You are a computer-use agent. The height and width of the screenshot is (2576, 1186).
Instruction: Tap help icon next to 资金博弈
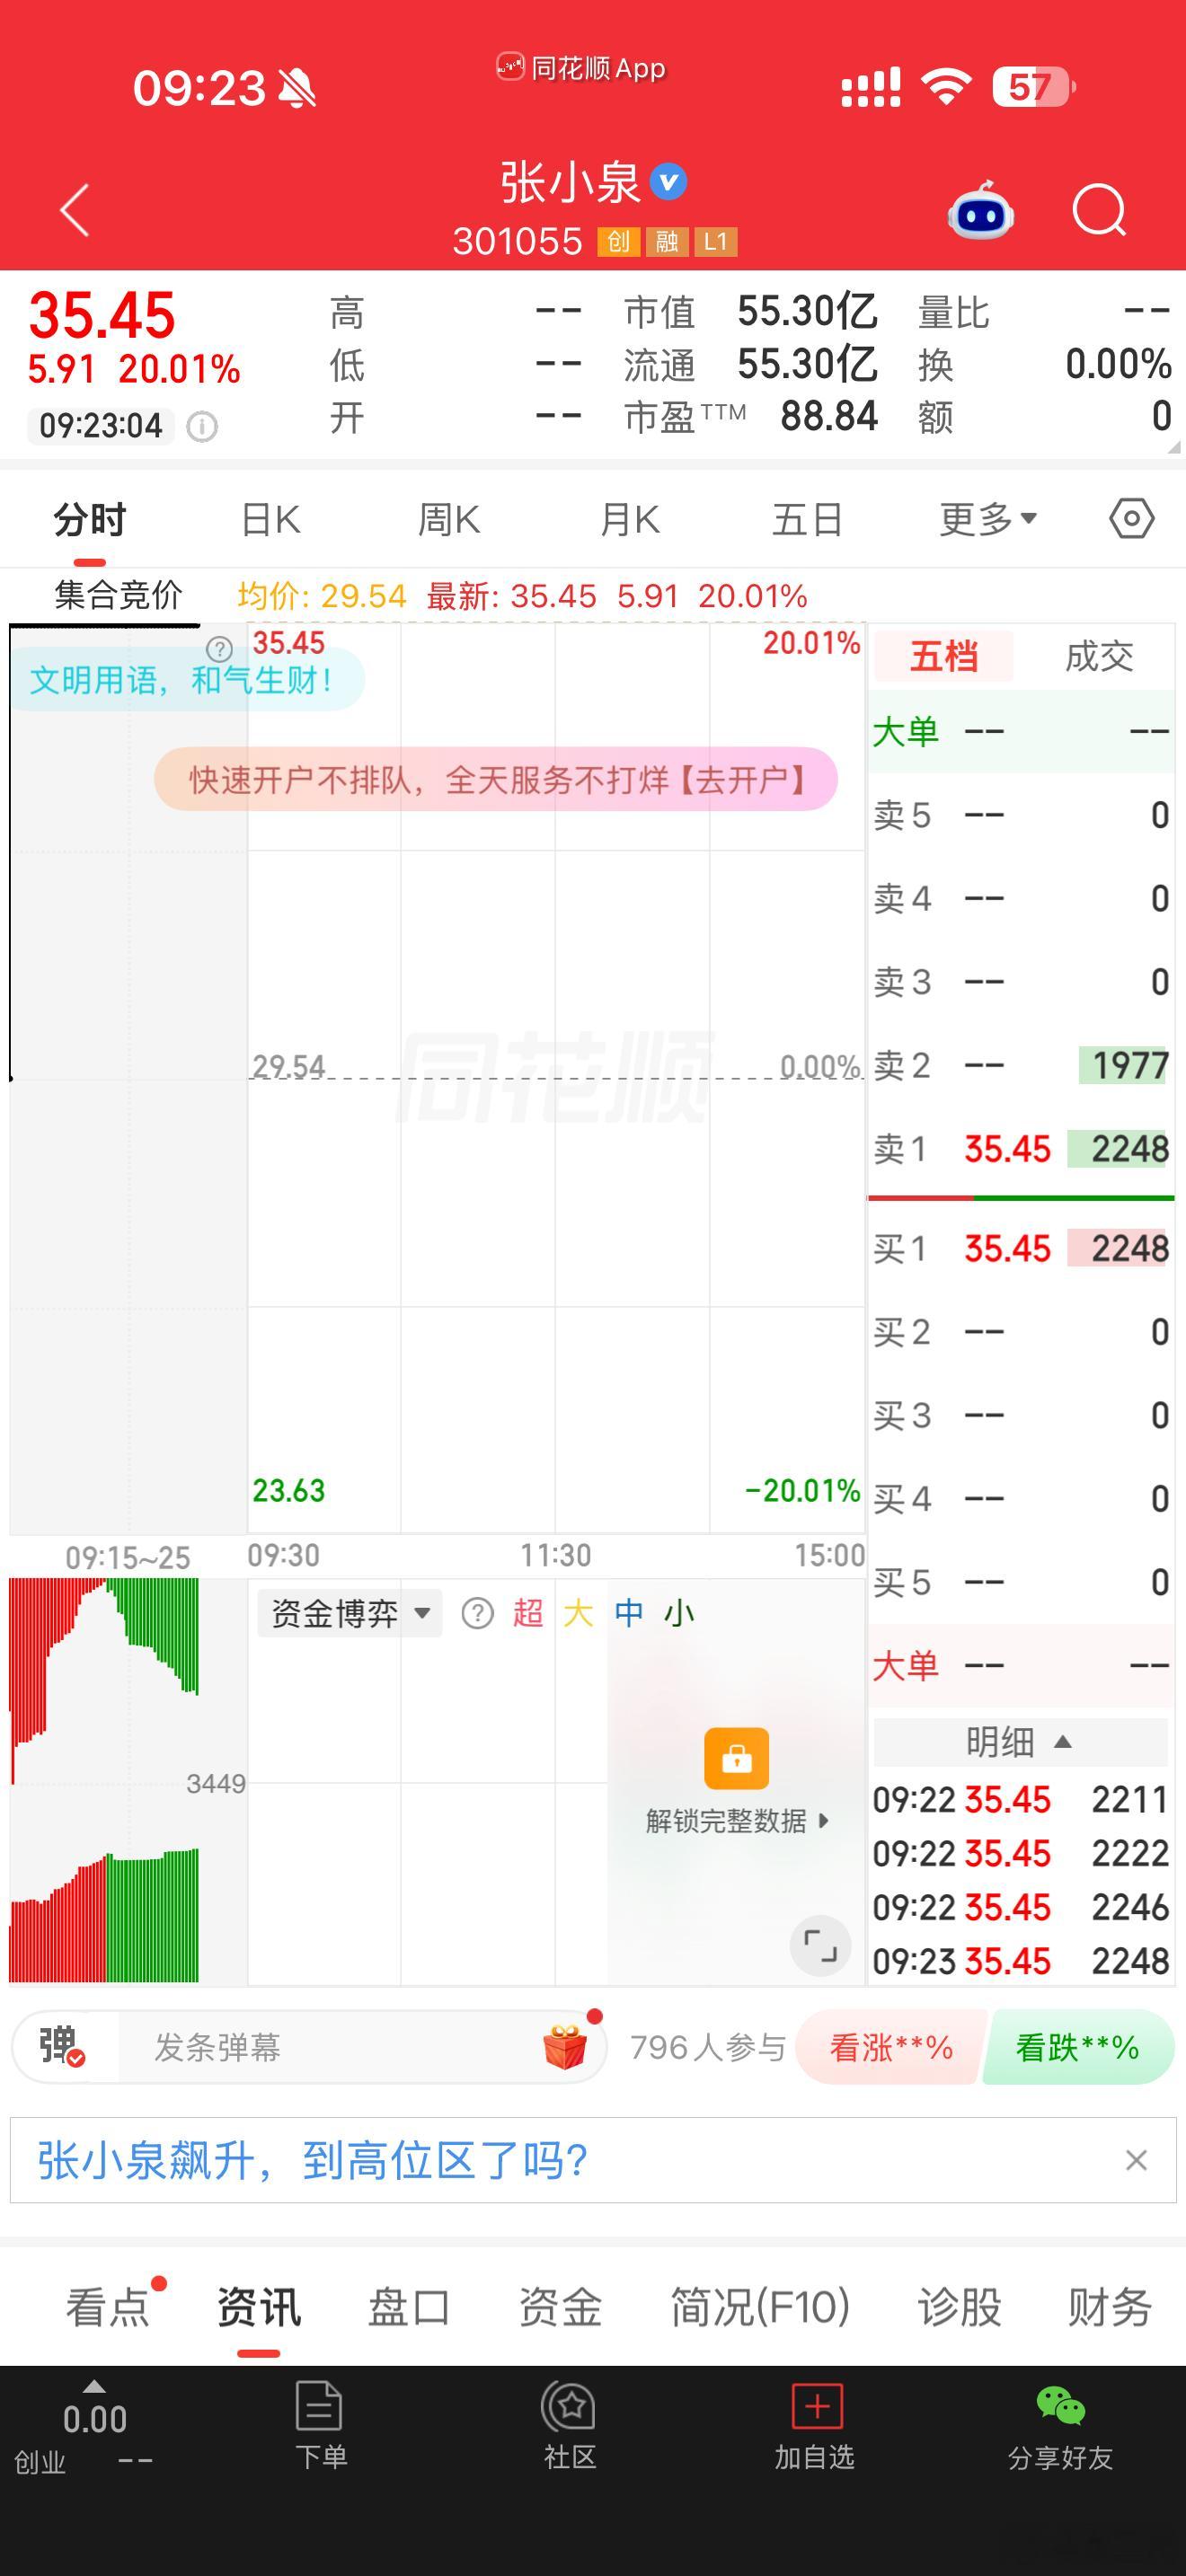click(x=477, y=1613)
